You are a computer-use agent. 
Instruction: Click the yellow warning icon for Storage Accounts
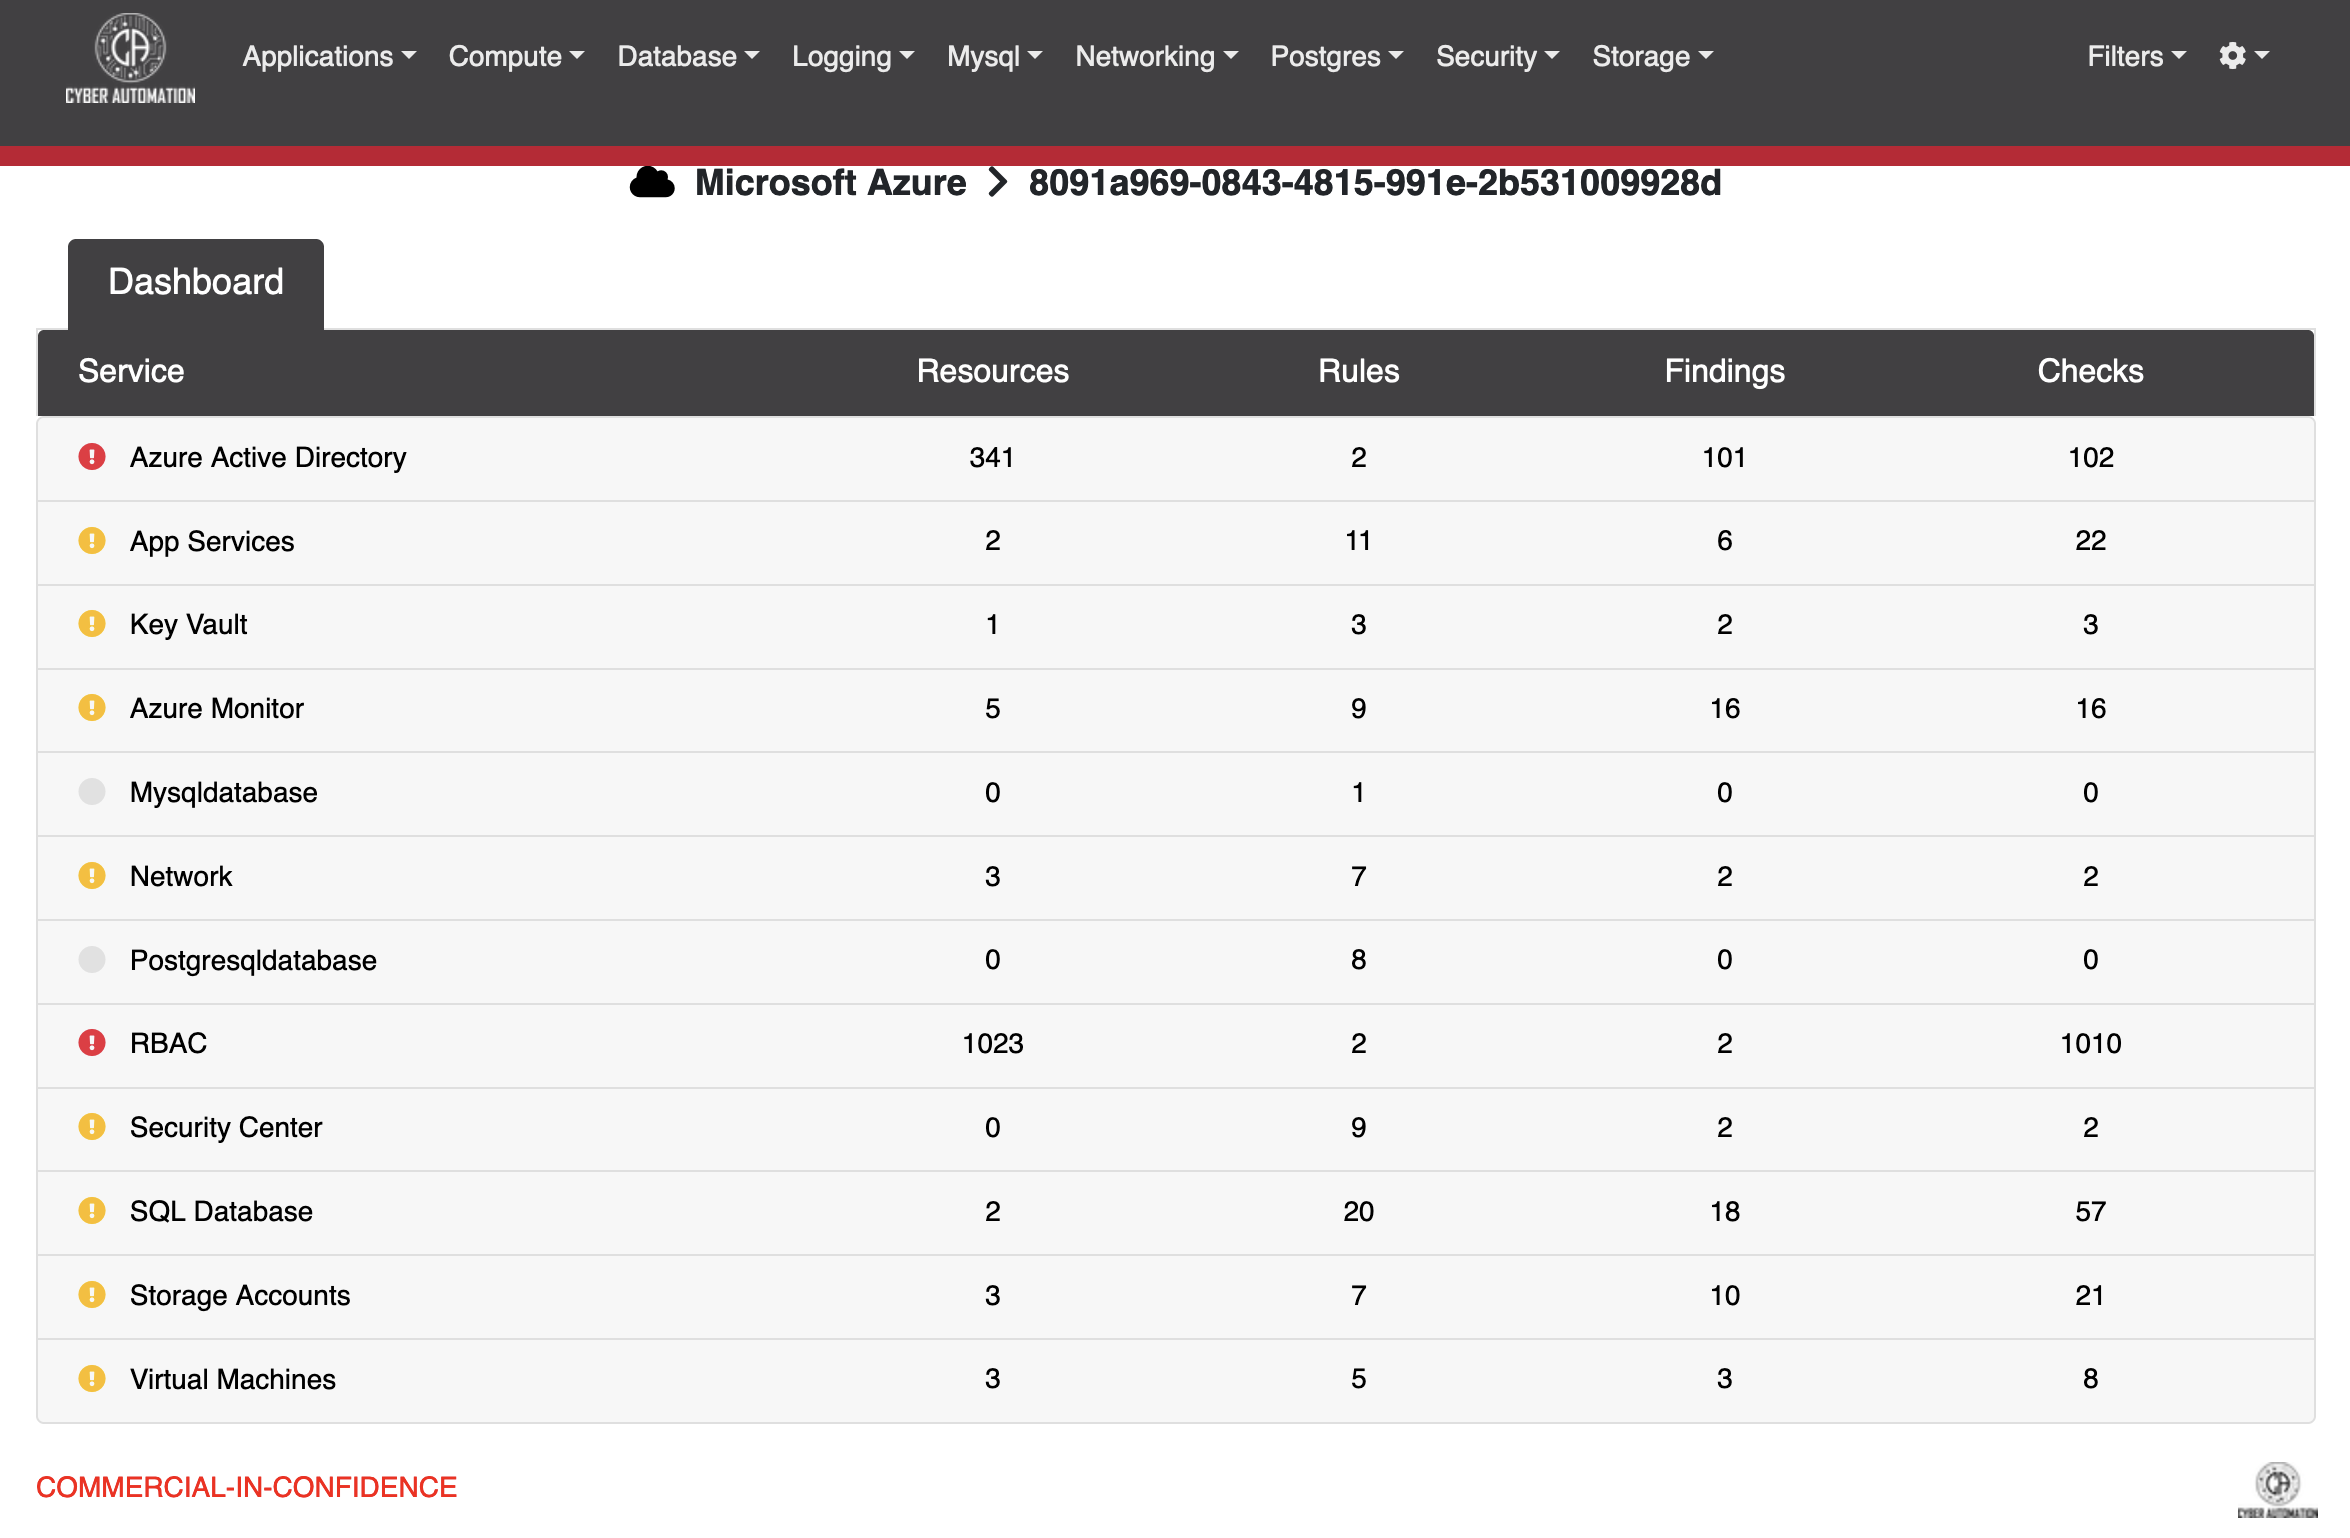(92, 1295)
